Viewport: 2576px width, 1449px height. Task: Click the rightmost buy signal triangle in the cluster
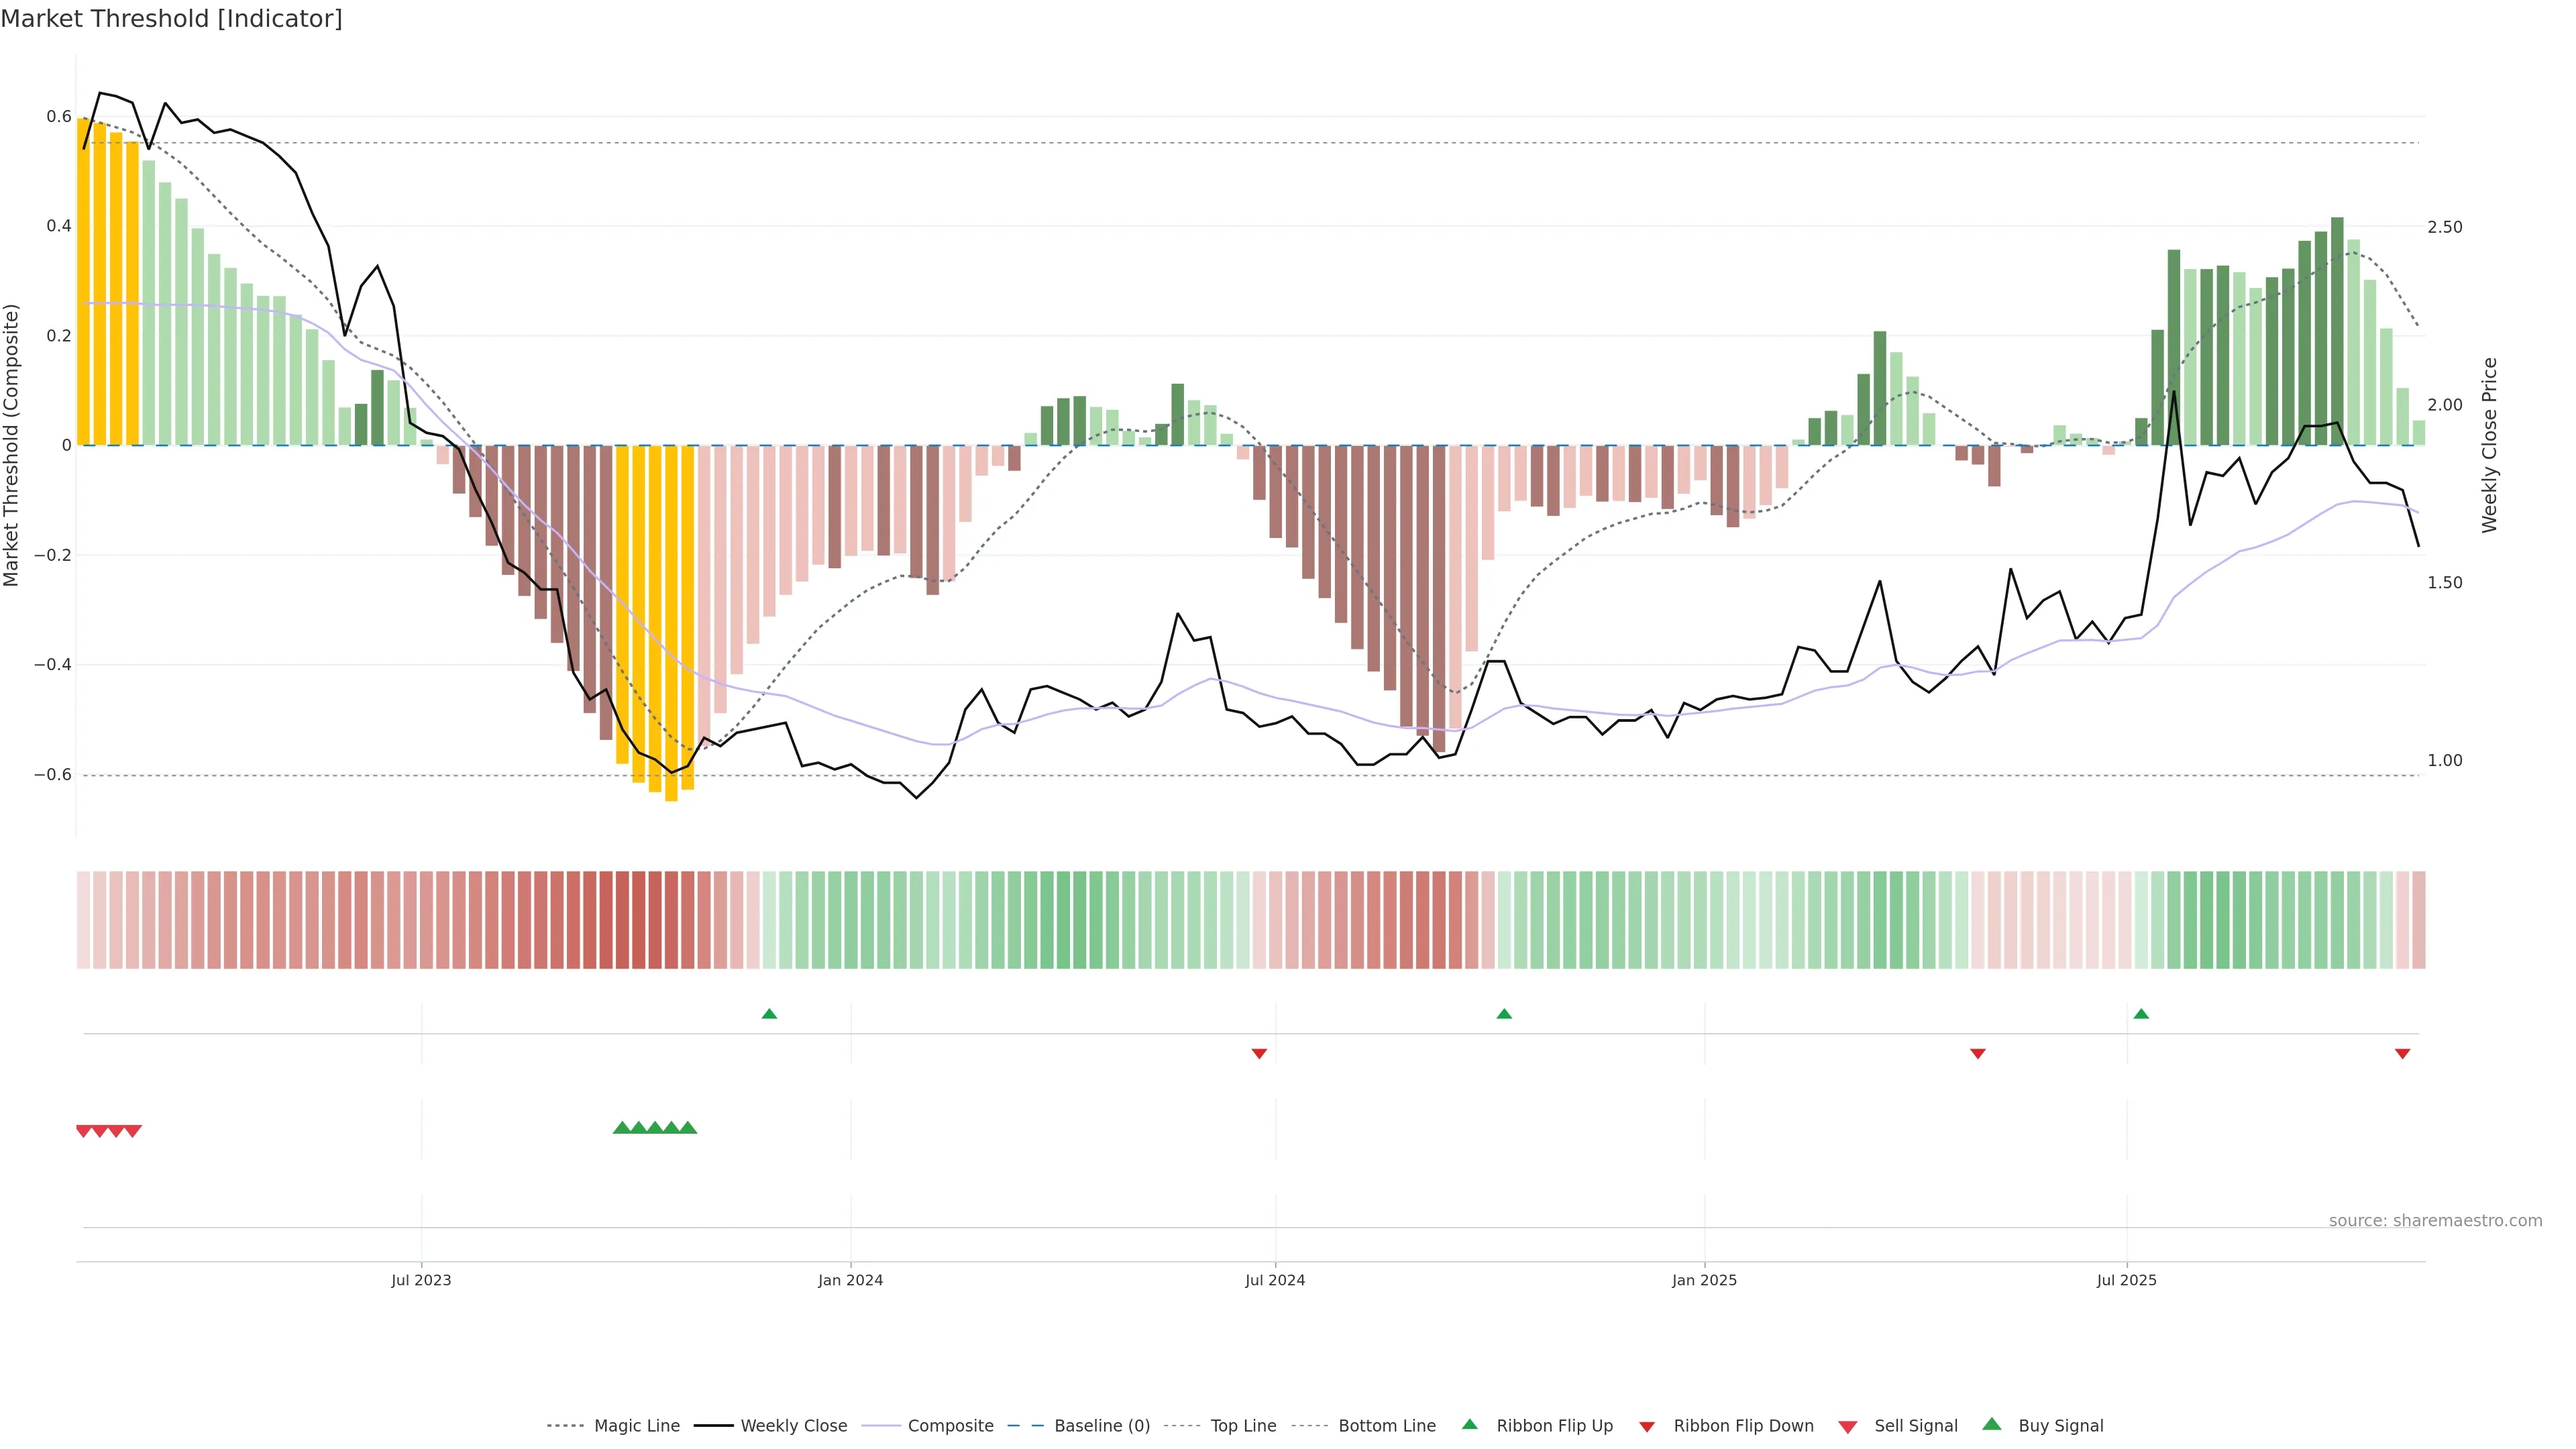pyautogui.click(x=688, y=1128)
